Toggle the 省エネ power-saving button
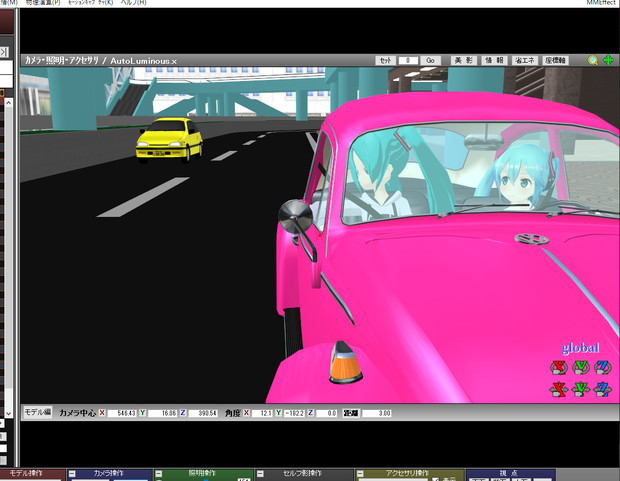620x481 pixels. click(525, 60)
